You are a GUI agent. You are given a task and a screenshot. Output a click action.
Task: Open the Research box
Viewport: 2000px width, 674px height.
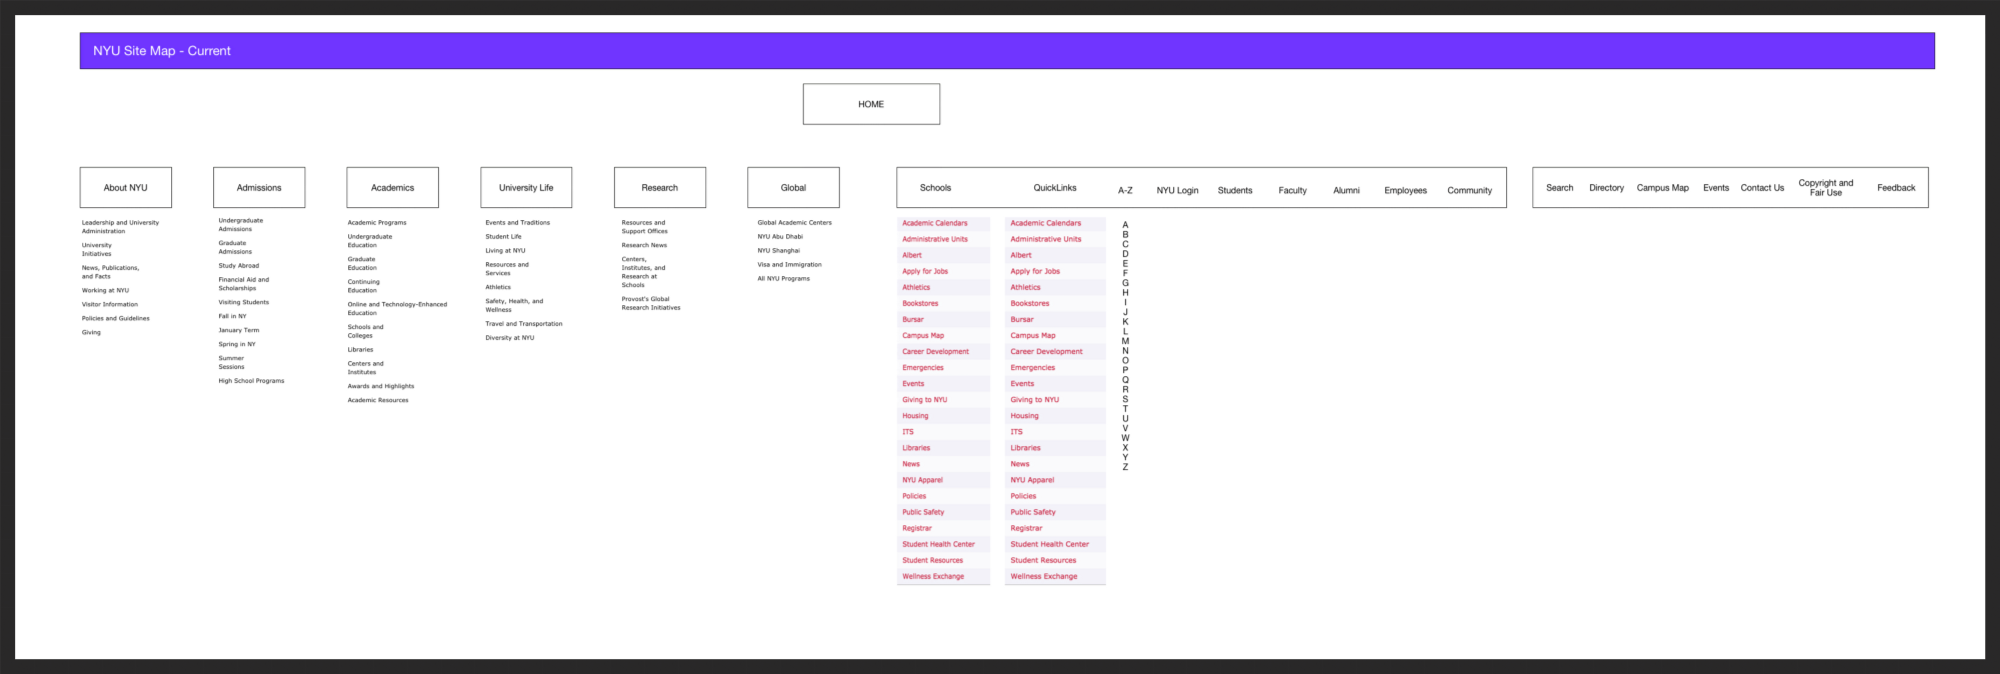click(660, 187)
